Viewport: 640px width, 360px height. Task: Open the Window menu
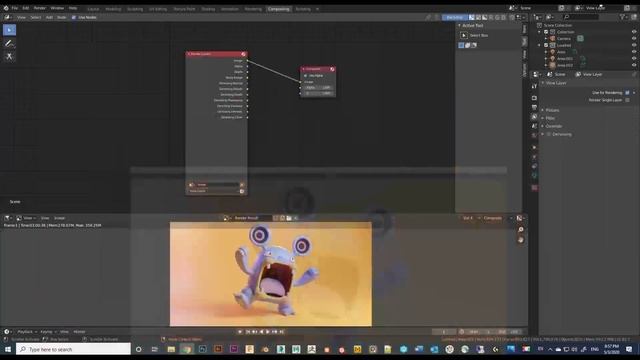tap(57, 8)
